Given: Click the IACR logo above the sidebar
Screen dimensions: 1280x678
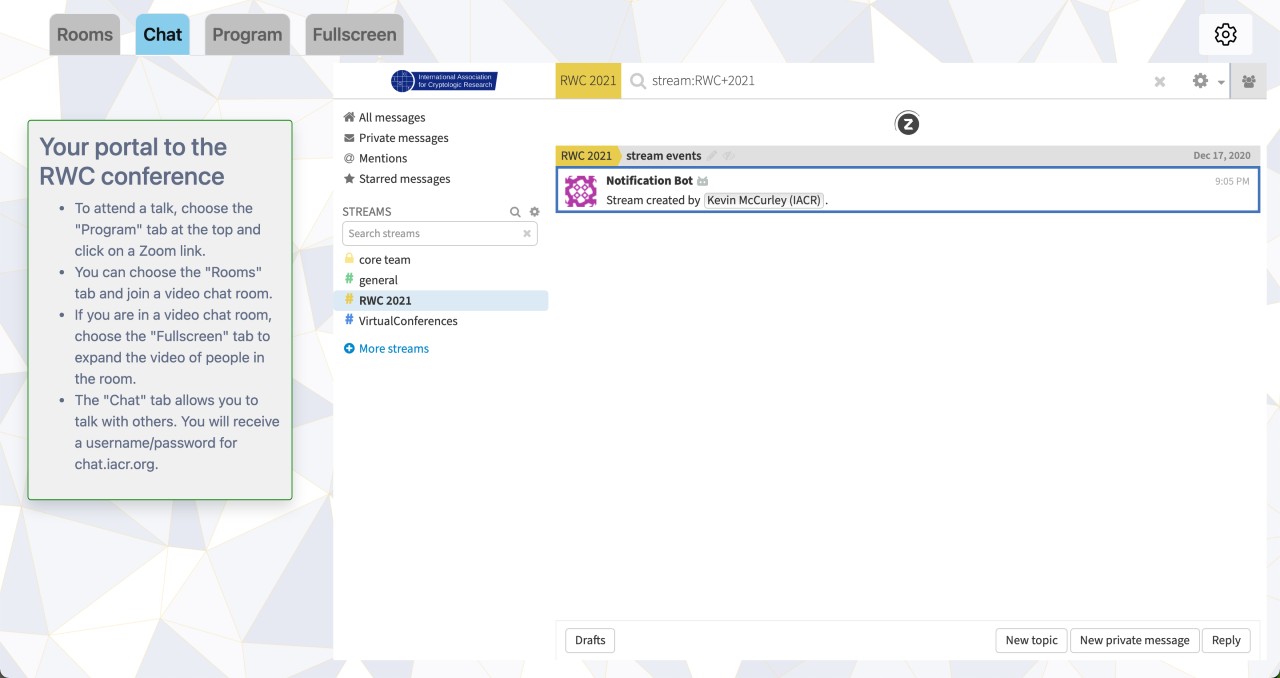Looking at the screenshot, I should coord(444,81).
